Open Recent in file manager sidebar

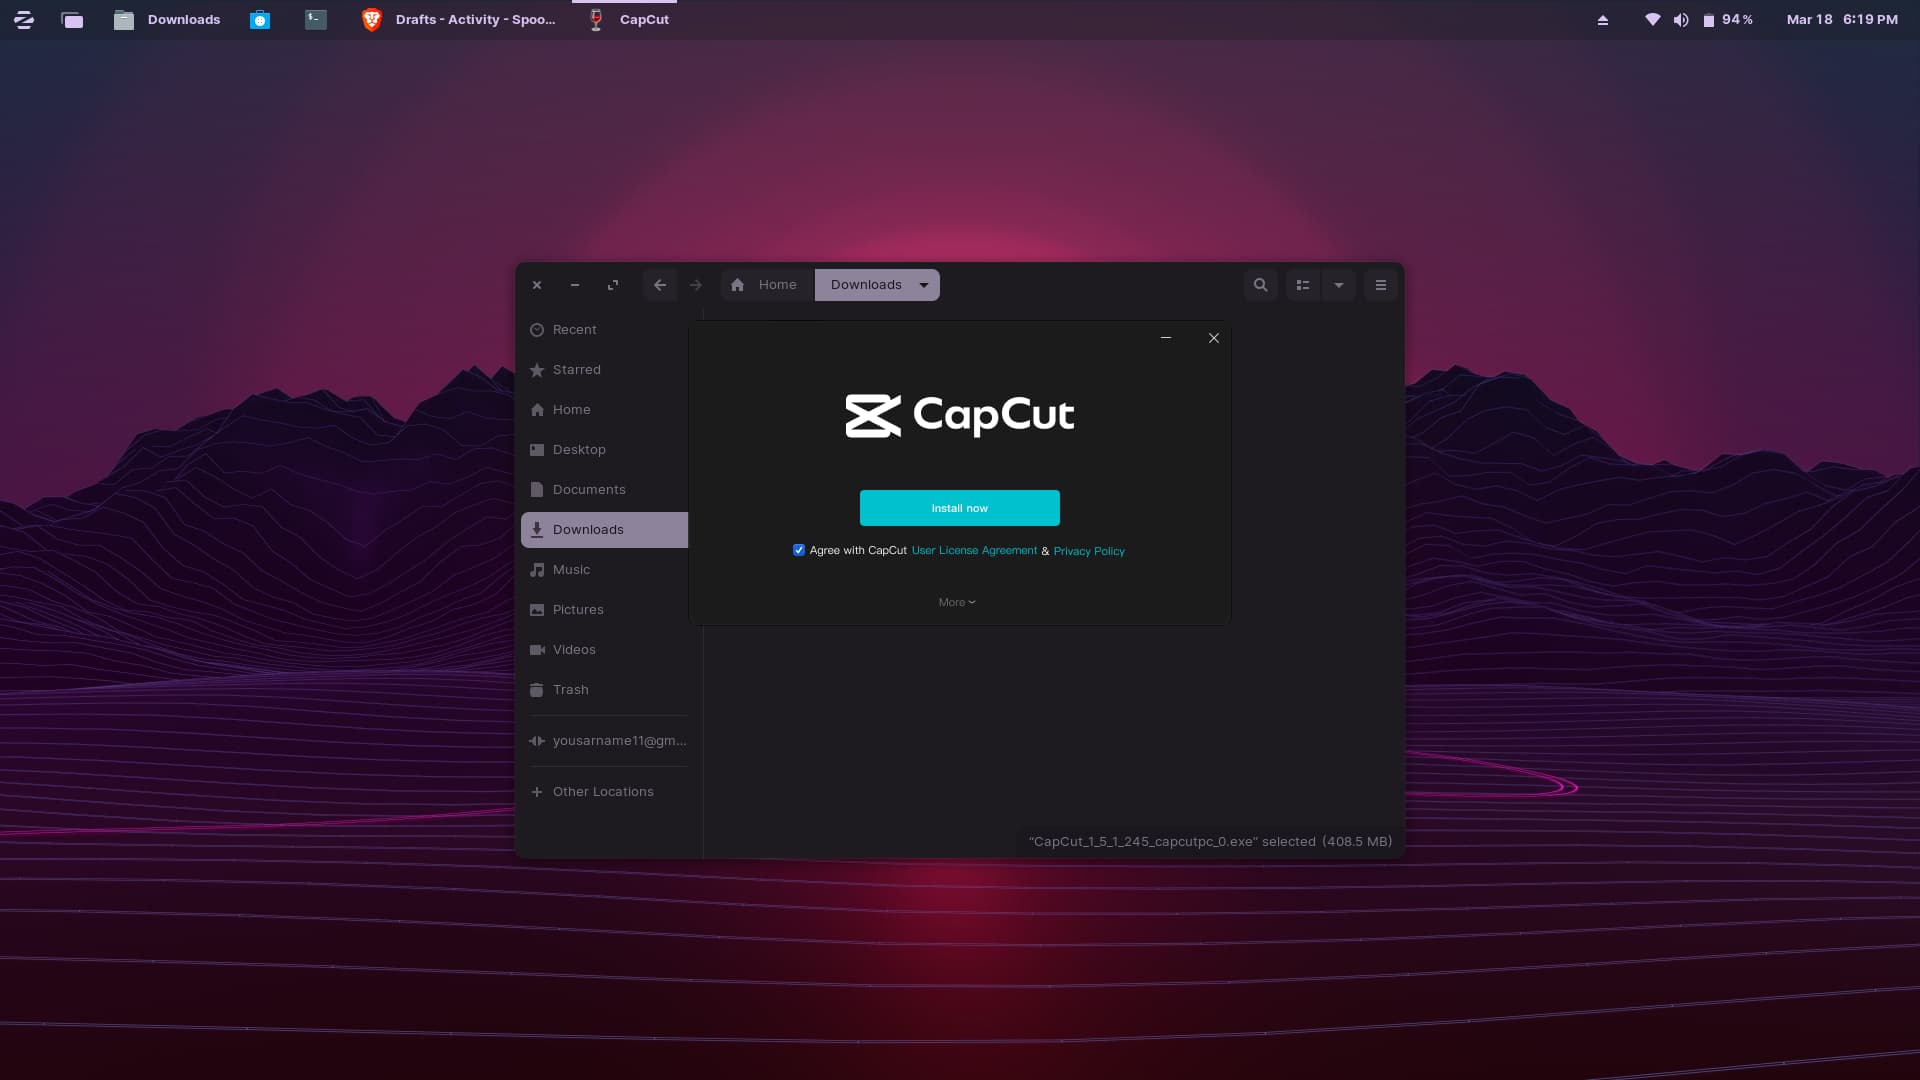[x=604, y=330]
